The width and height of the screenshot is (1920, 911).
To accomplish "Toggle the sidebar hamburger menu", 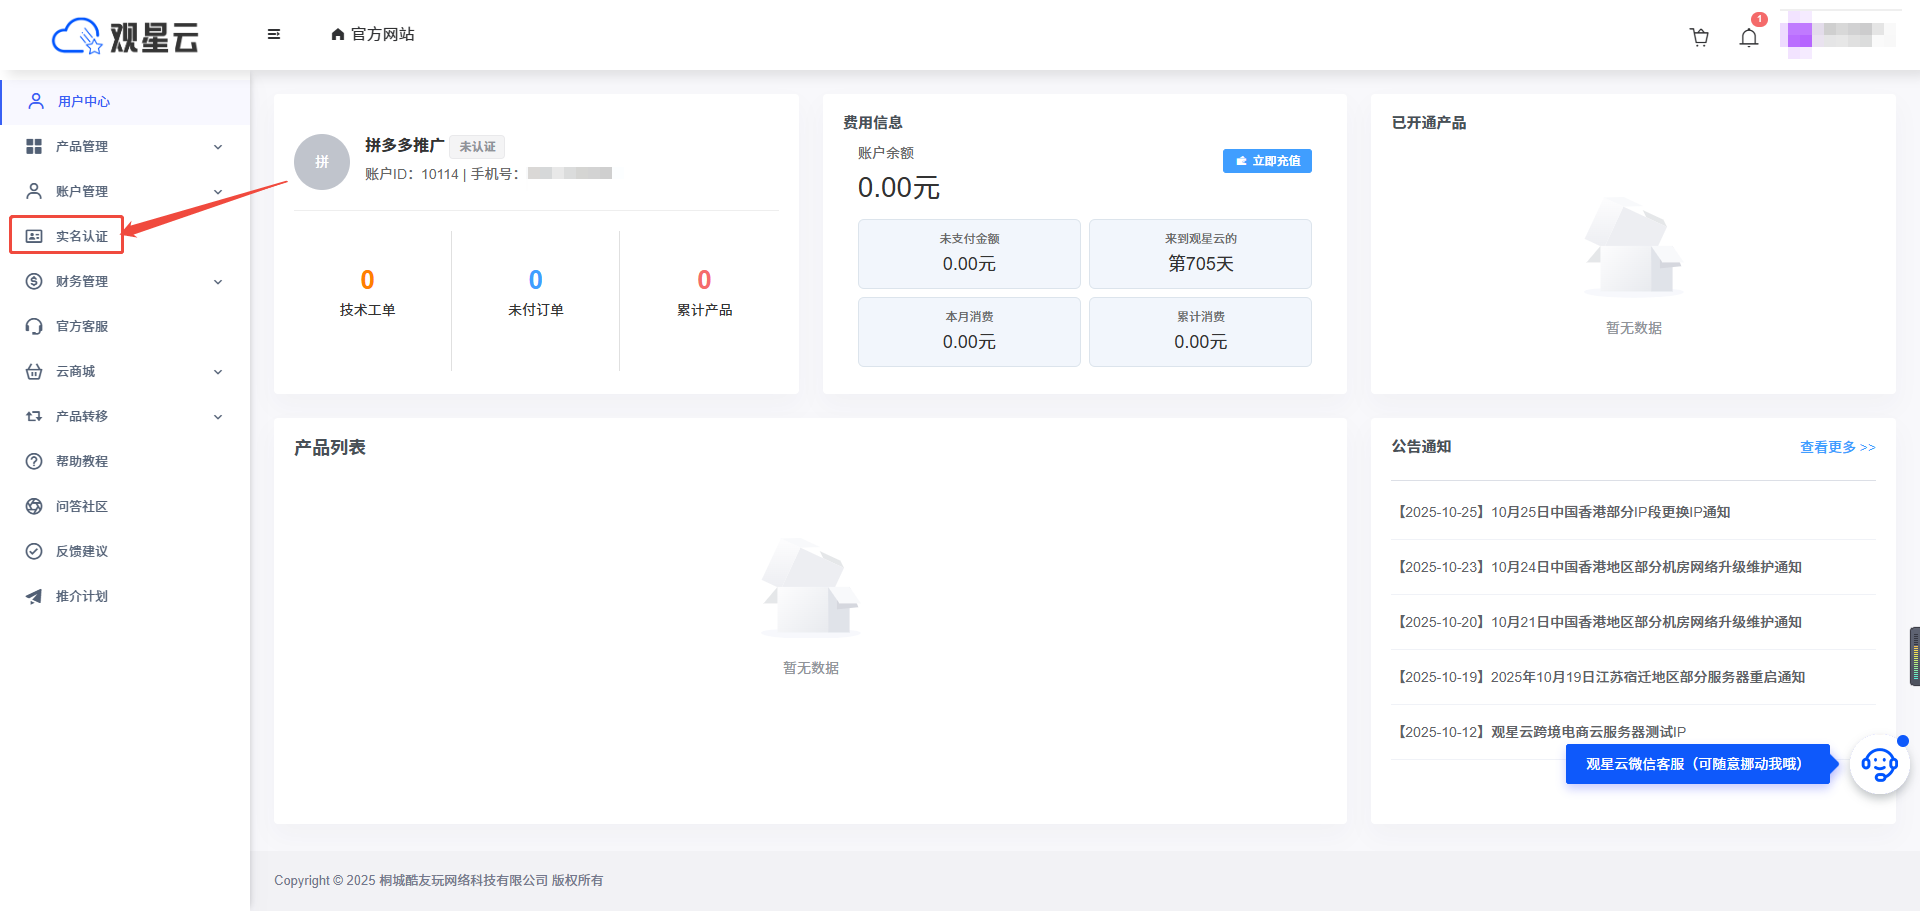I will click(274, 34).
